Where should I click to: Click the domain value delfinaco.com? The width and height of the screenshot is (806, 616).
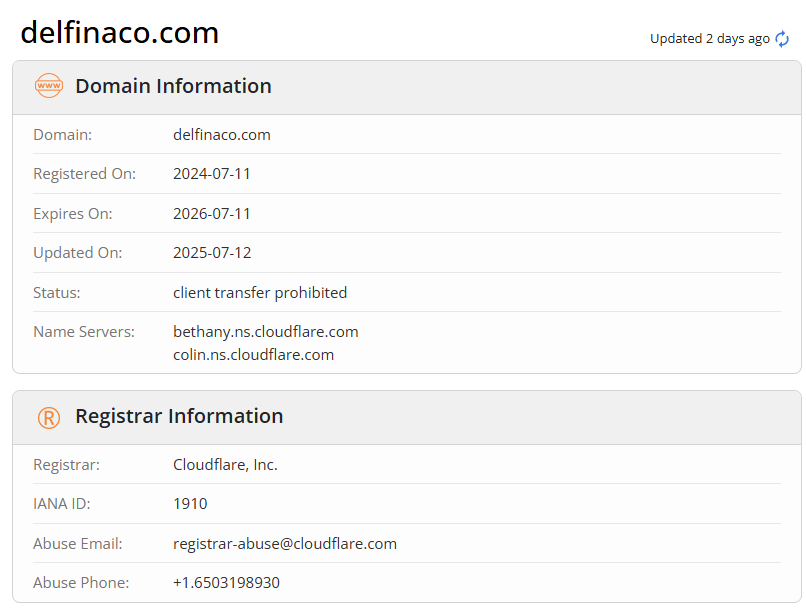(x=222, y=135)
